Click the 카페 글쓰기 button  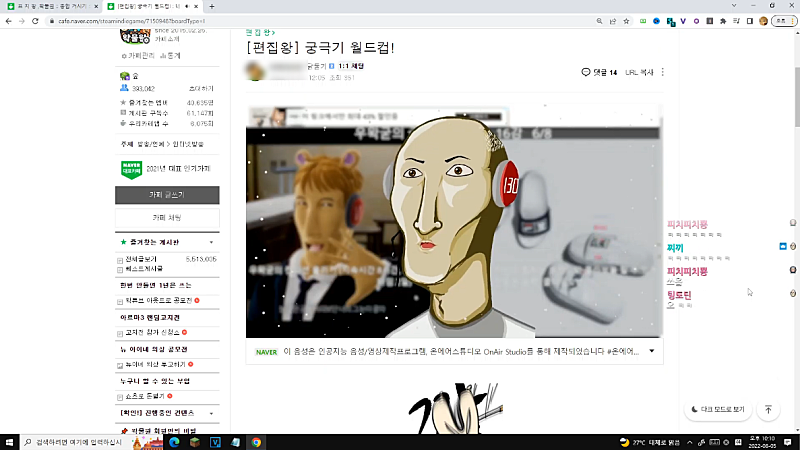pyautogui.click(x=167, y=195)
